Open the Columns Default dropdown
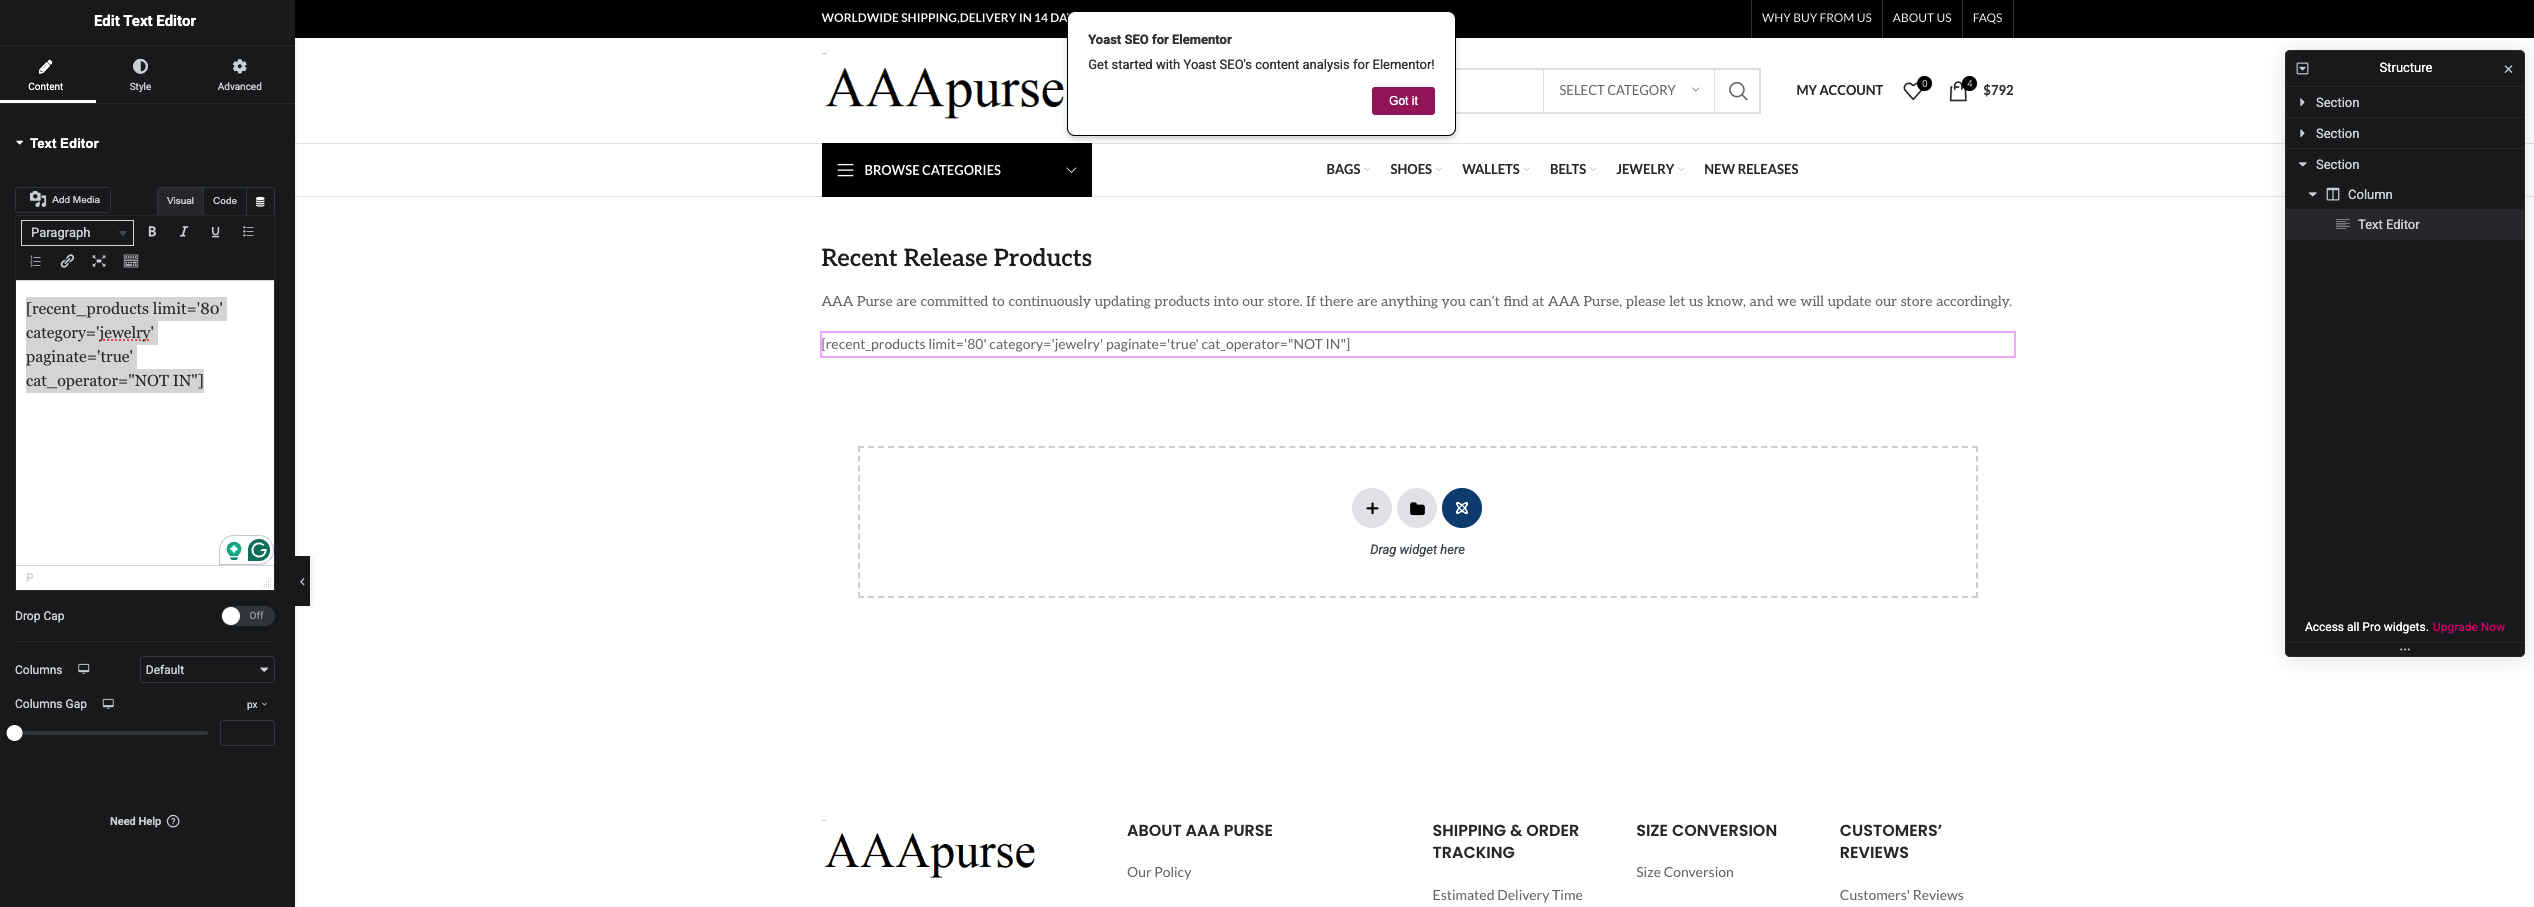Screen dimensions: 2534x907 pyautogui.click(x=207, y=670)
